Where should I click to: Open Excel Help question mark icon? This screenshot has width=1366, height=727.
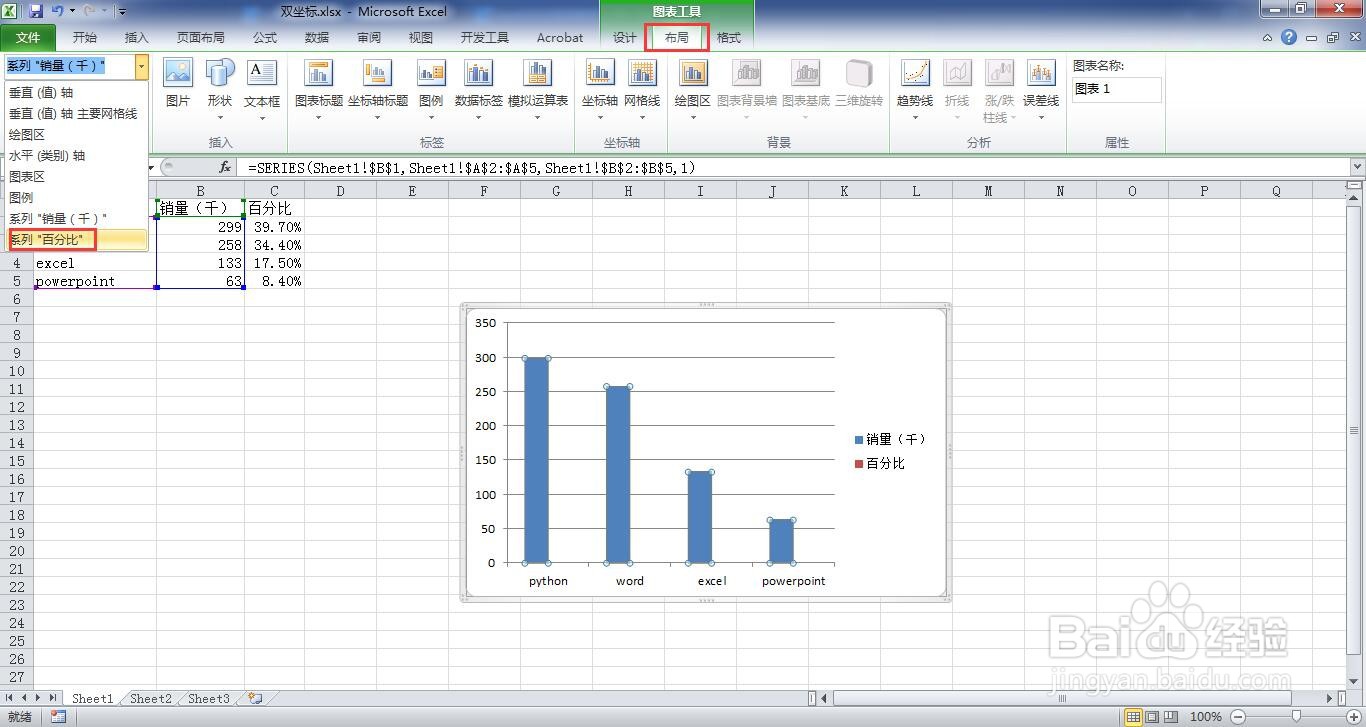[1289, 38]
